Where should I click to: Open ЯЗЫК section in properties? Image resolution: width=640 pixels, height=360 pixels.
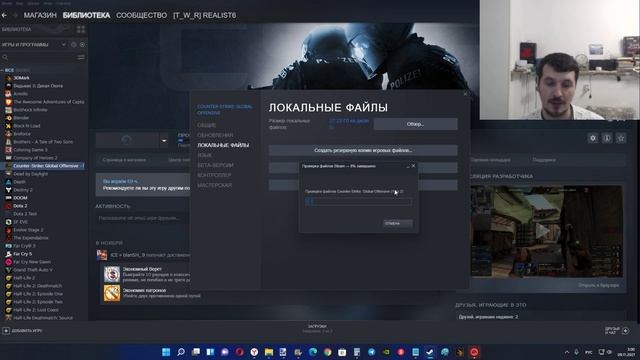pos(204,155)
